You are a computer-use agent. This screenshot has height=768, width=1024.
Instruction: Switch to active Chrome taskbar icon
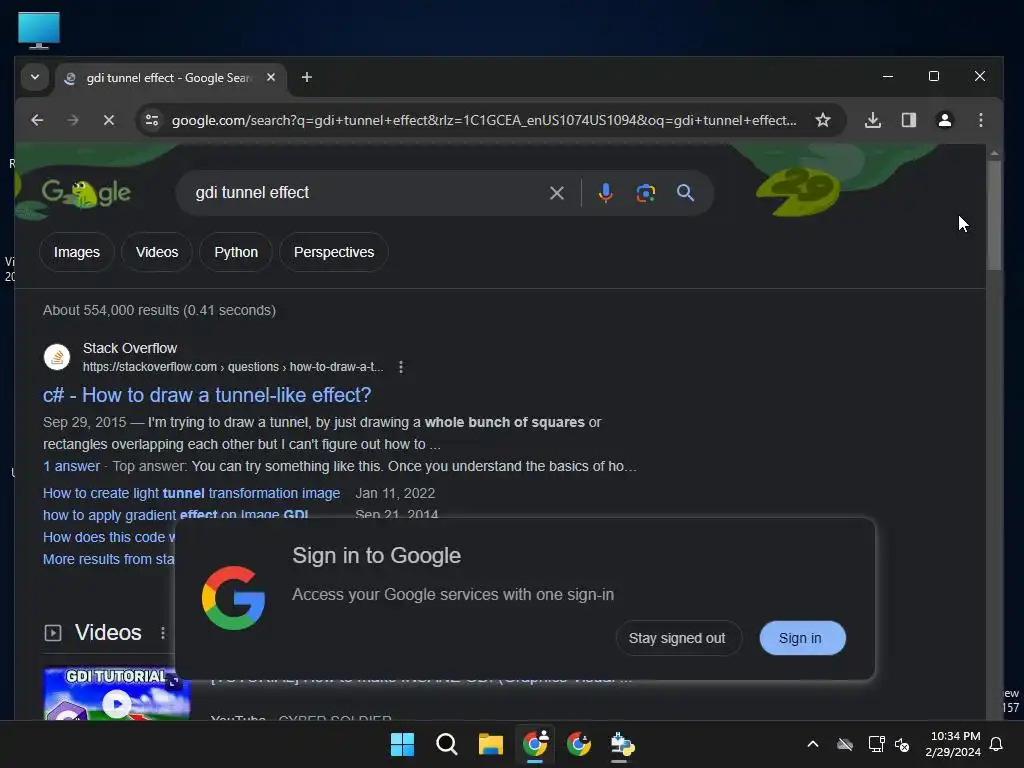click(535, 744)
